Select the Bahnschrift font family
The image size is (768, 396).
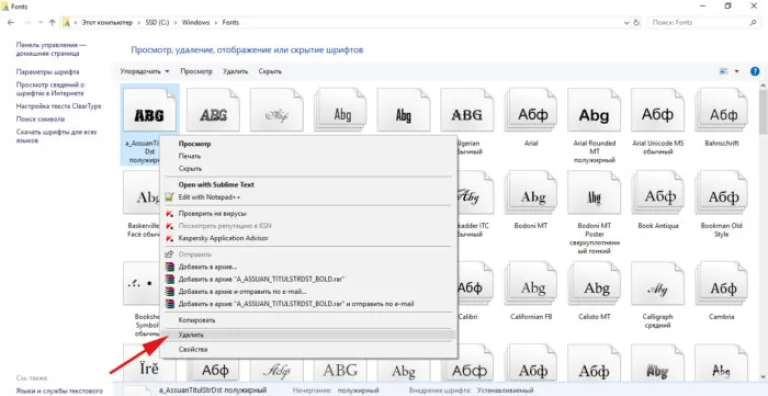(x=721, y=119)
